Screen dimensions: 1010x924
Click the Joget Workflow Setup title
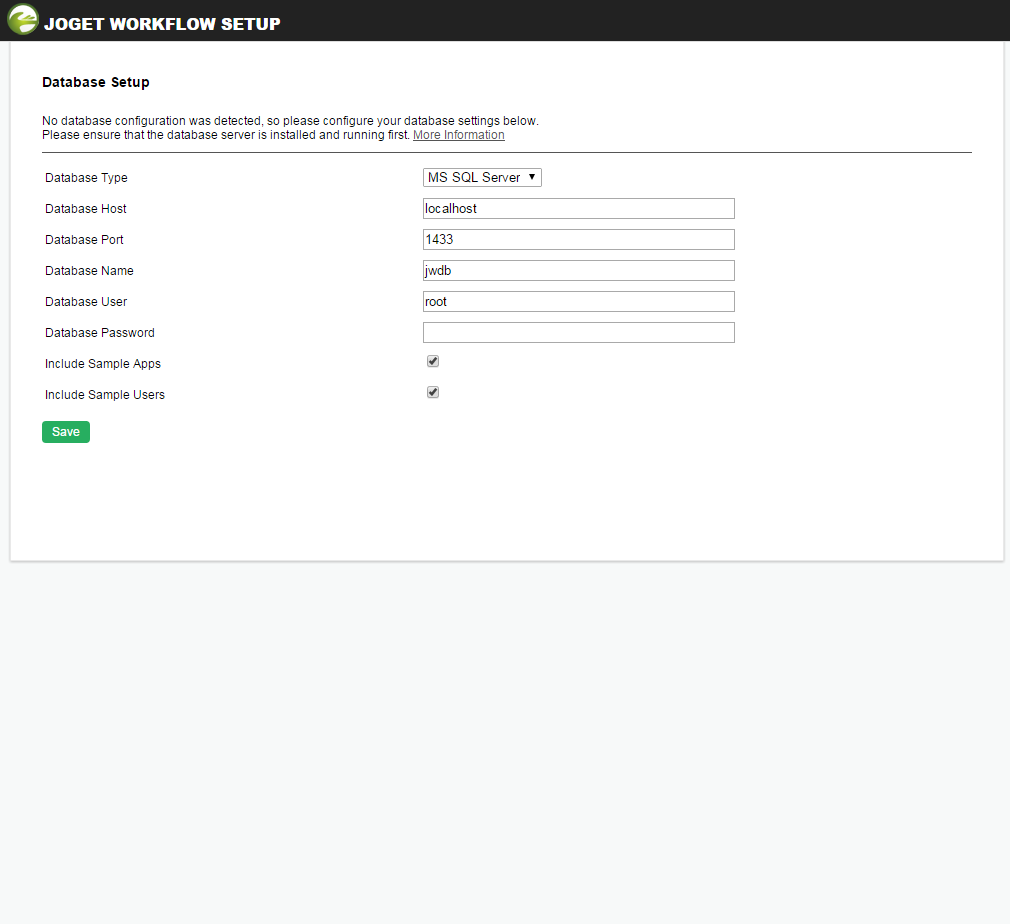click(x=162, y=24)
